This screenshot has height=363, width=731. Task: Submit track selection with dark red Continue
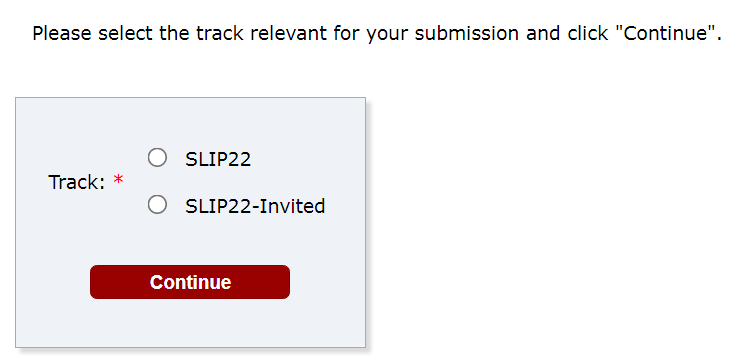[190, 282]
